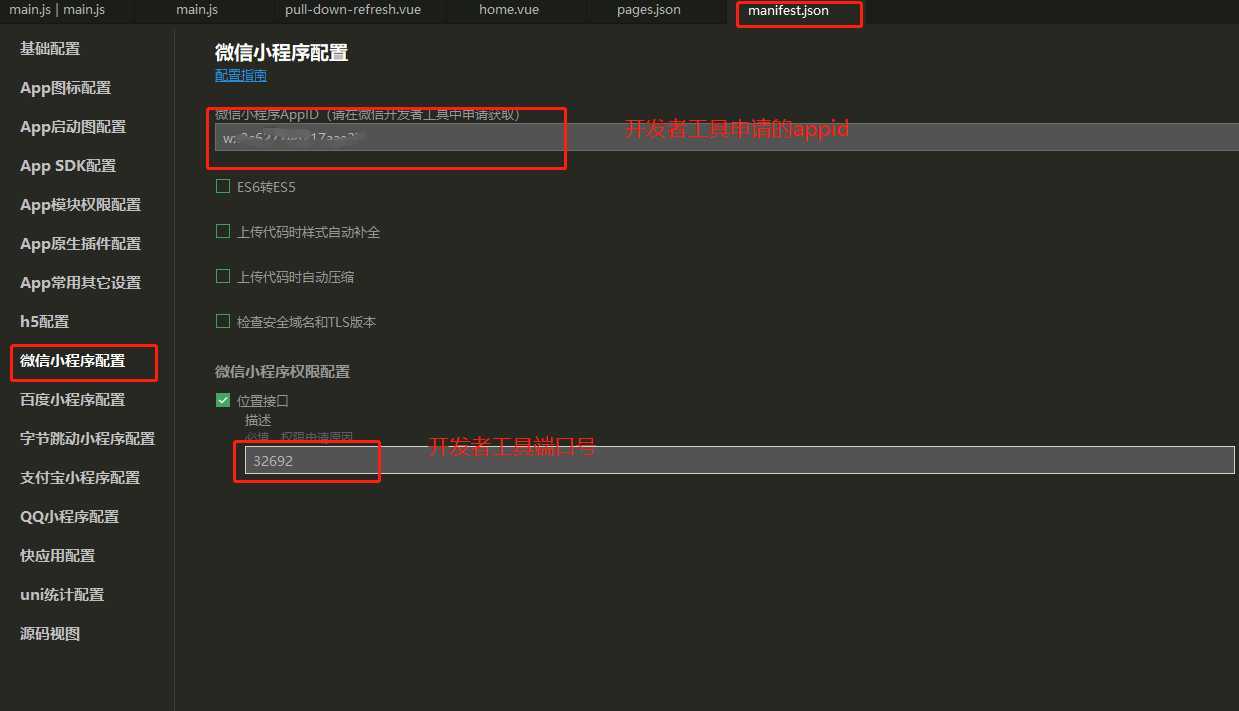Select QQ小程序配置 in sidebar
This screenshot has height=711, width=1239.
[69, 517]
